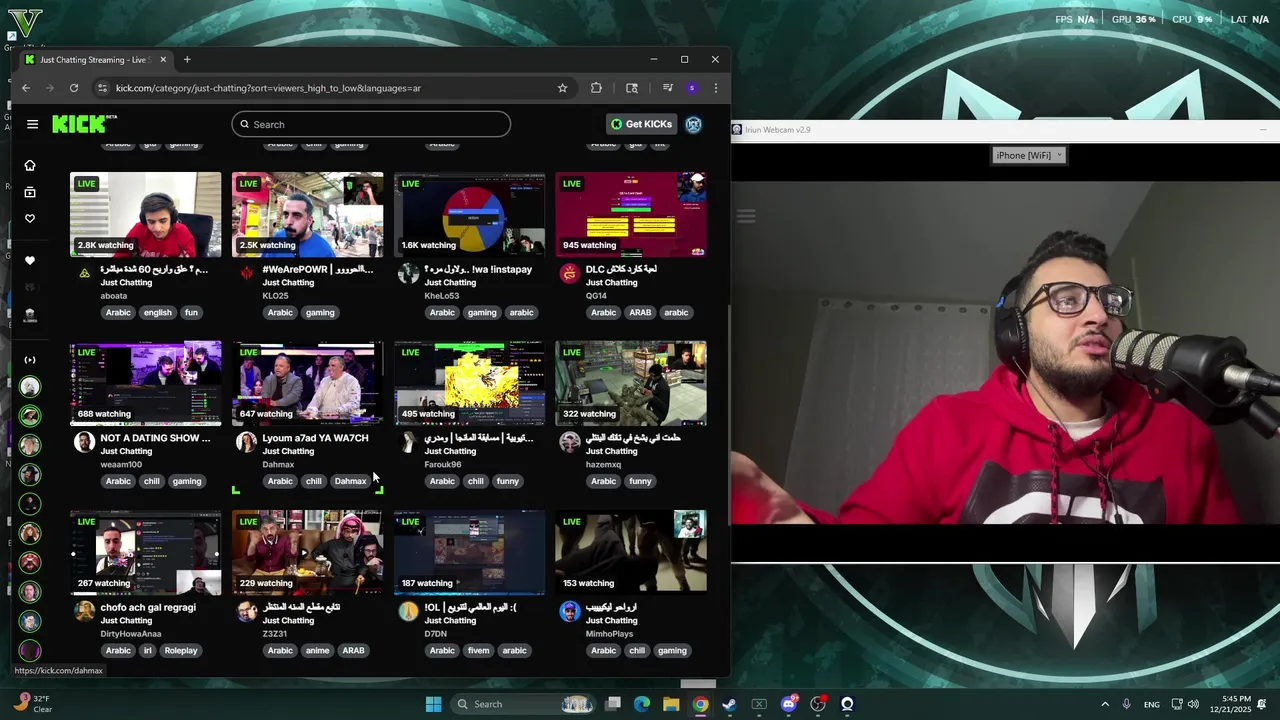Open the ENG language selector in taskbar
This screenshot has width=1280, height=720.
coord(1152,704)
